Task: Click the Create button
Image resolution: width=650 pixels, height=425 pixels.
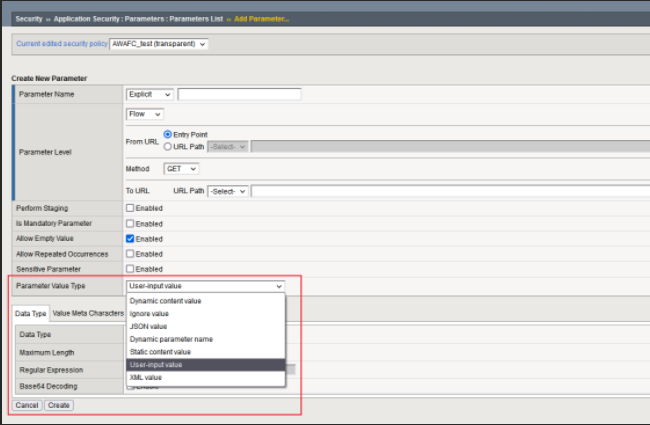Action: coord(59,404)
